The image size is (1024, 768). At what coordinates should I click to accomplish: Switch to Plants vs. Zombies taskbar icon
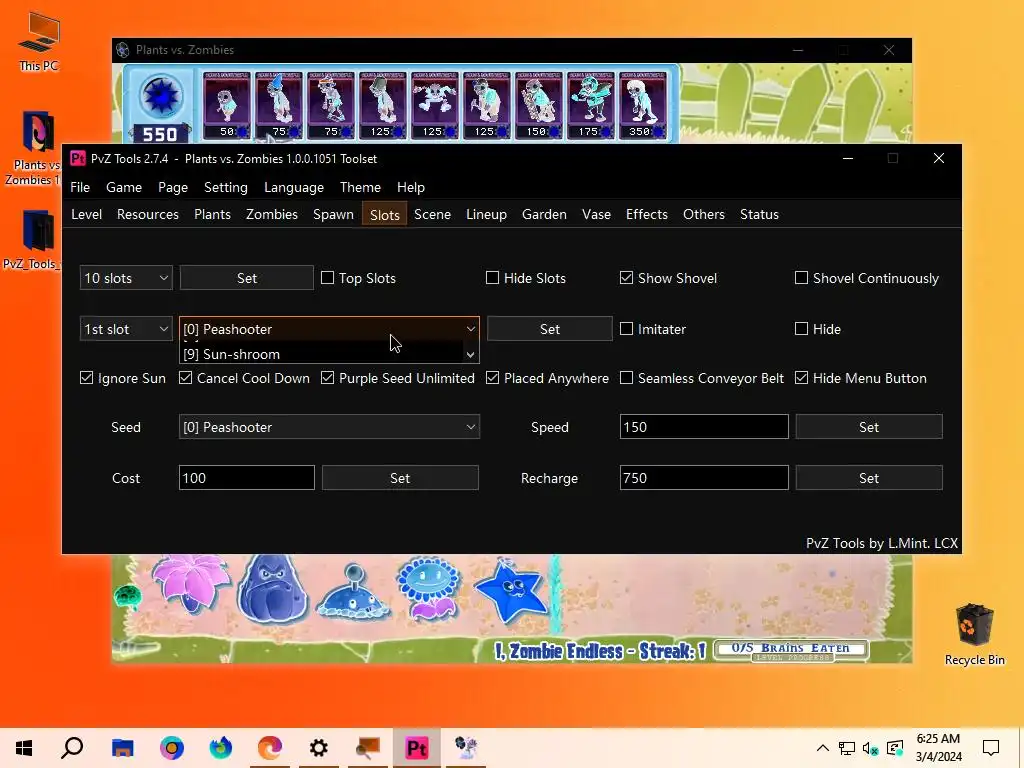(466, 748)
